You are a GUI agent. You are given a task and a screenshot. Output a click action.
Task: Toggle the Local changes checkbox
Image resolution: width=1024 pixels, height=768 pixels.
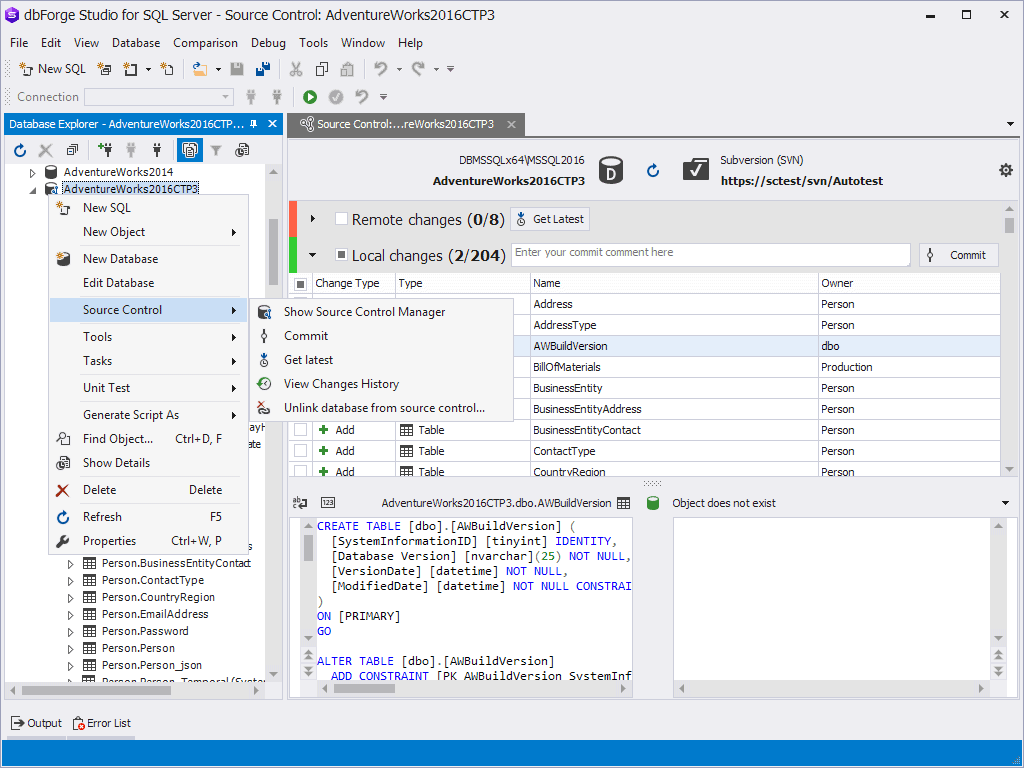pos(341,255)
